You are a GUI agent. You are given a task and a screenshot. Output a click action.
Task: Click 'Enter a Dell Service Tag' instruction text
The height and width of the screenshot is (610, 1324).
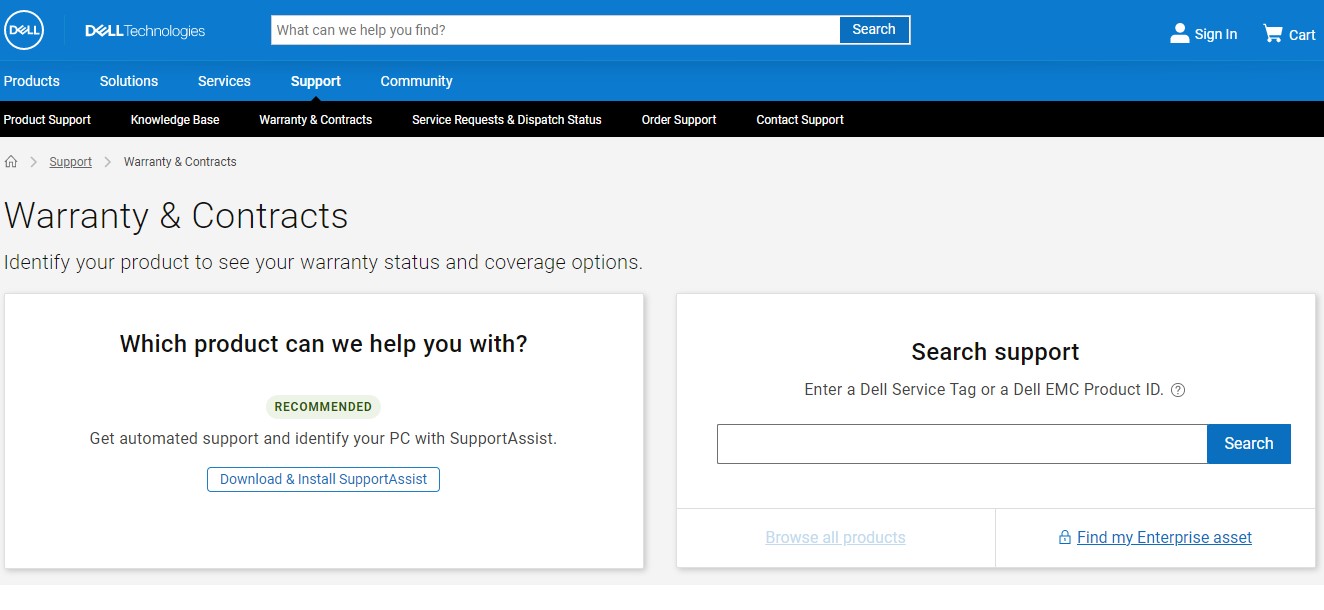click(x=984, y=390)
